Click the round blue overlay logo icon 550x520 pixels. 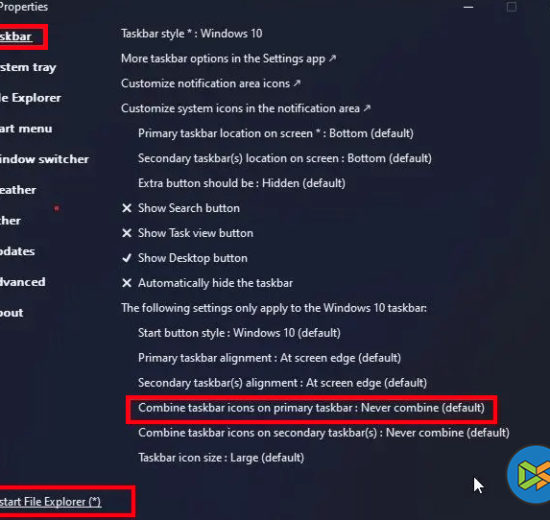tap(529, 474)
